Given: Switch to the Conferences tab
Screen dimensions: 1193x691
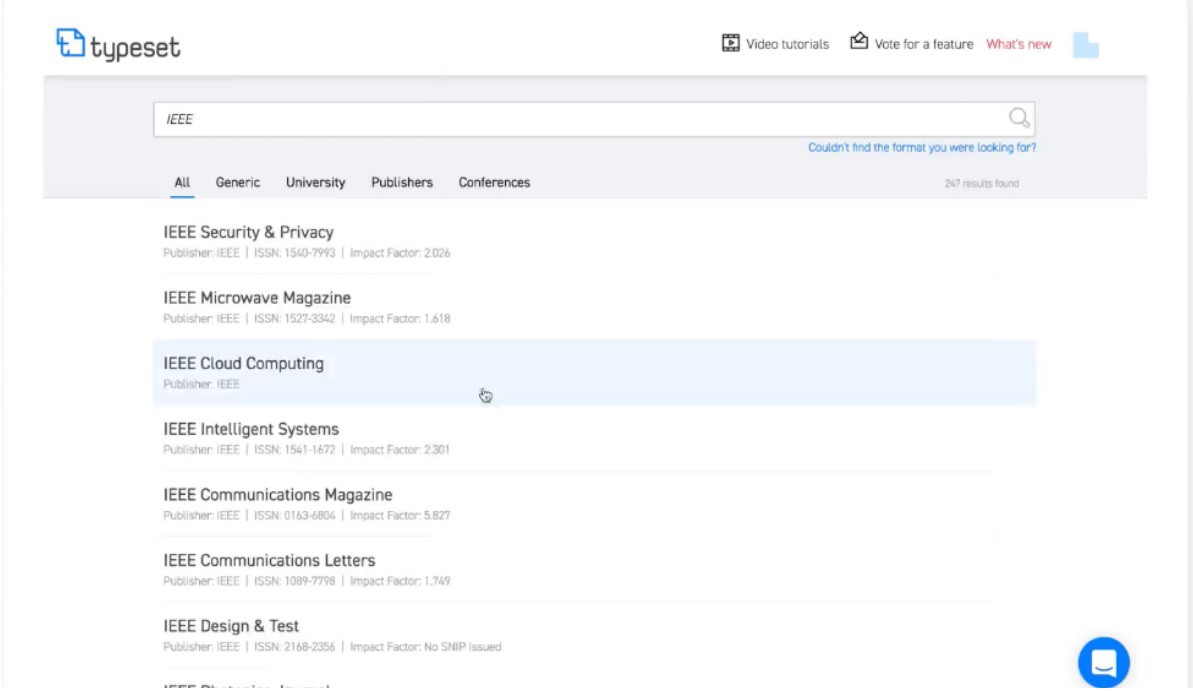Looking at the screenshot, I should (494, 183).
